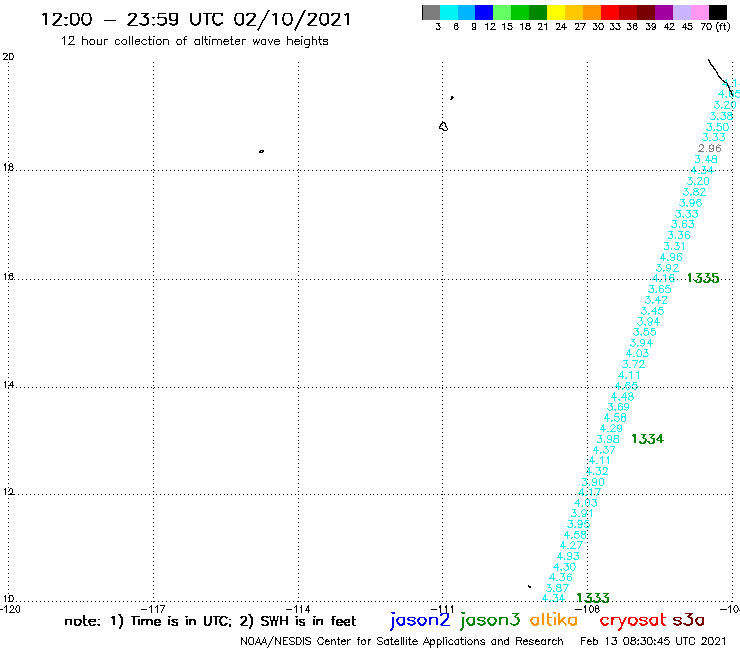The image size is (740, 650).
Task: Click the gray wave height value 2.96
Action: click(x=709, y=148)
